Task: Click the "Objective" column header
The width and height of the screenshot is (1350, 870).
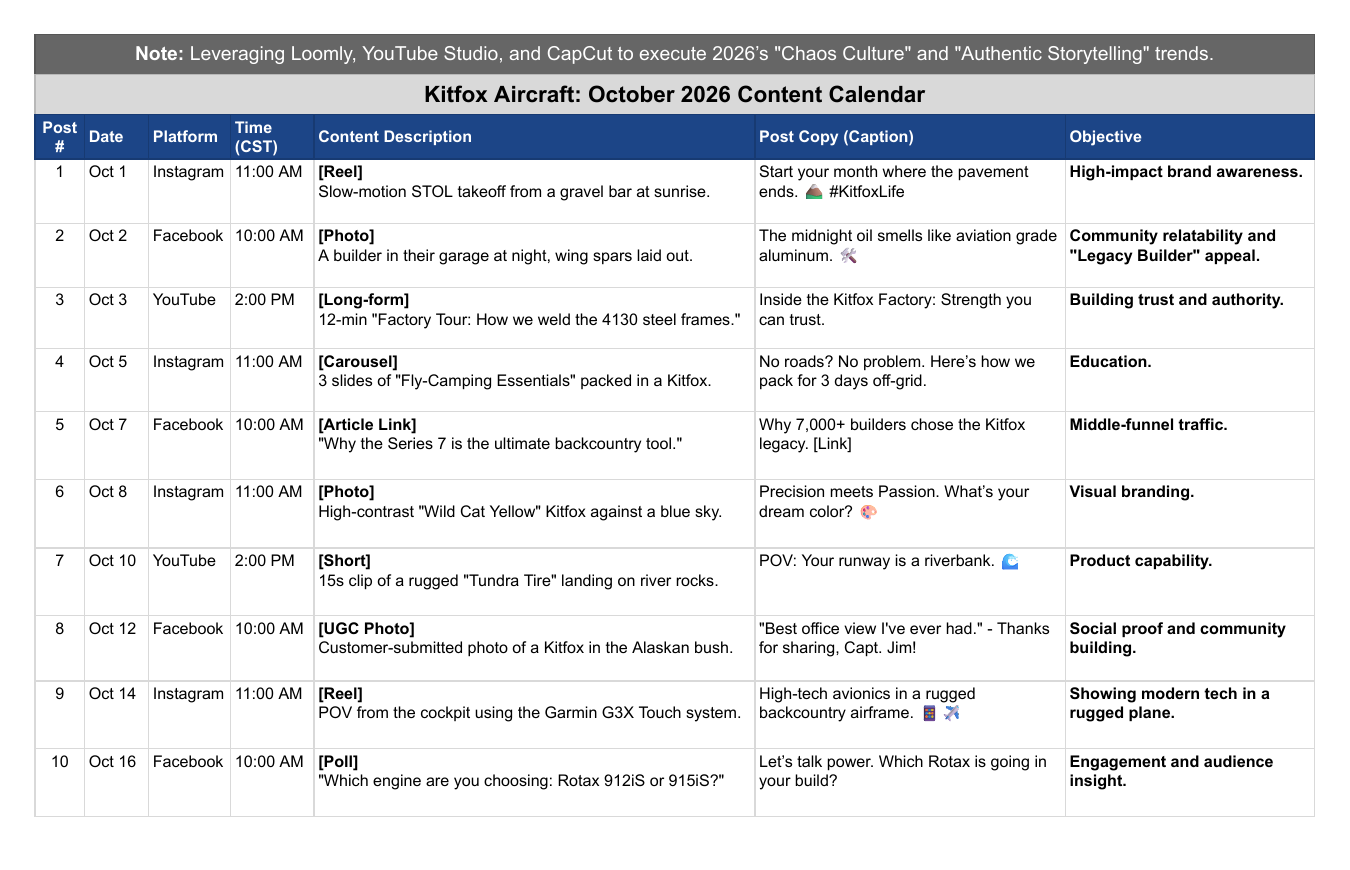Action: [x=1190, y=137]
